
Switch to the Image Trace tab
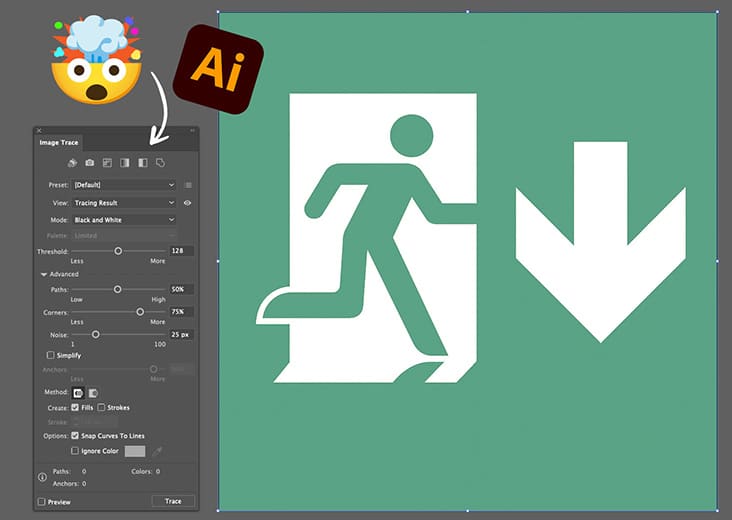59,142
